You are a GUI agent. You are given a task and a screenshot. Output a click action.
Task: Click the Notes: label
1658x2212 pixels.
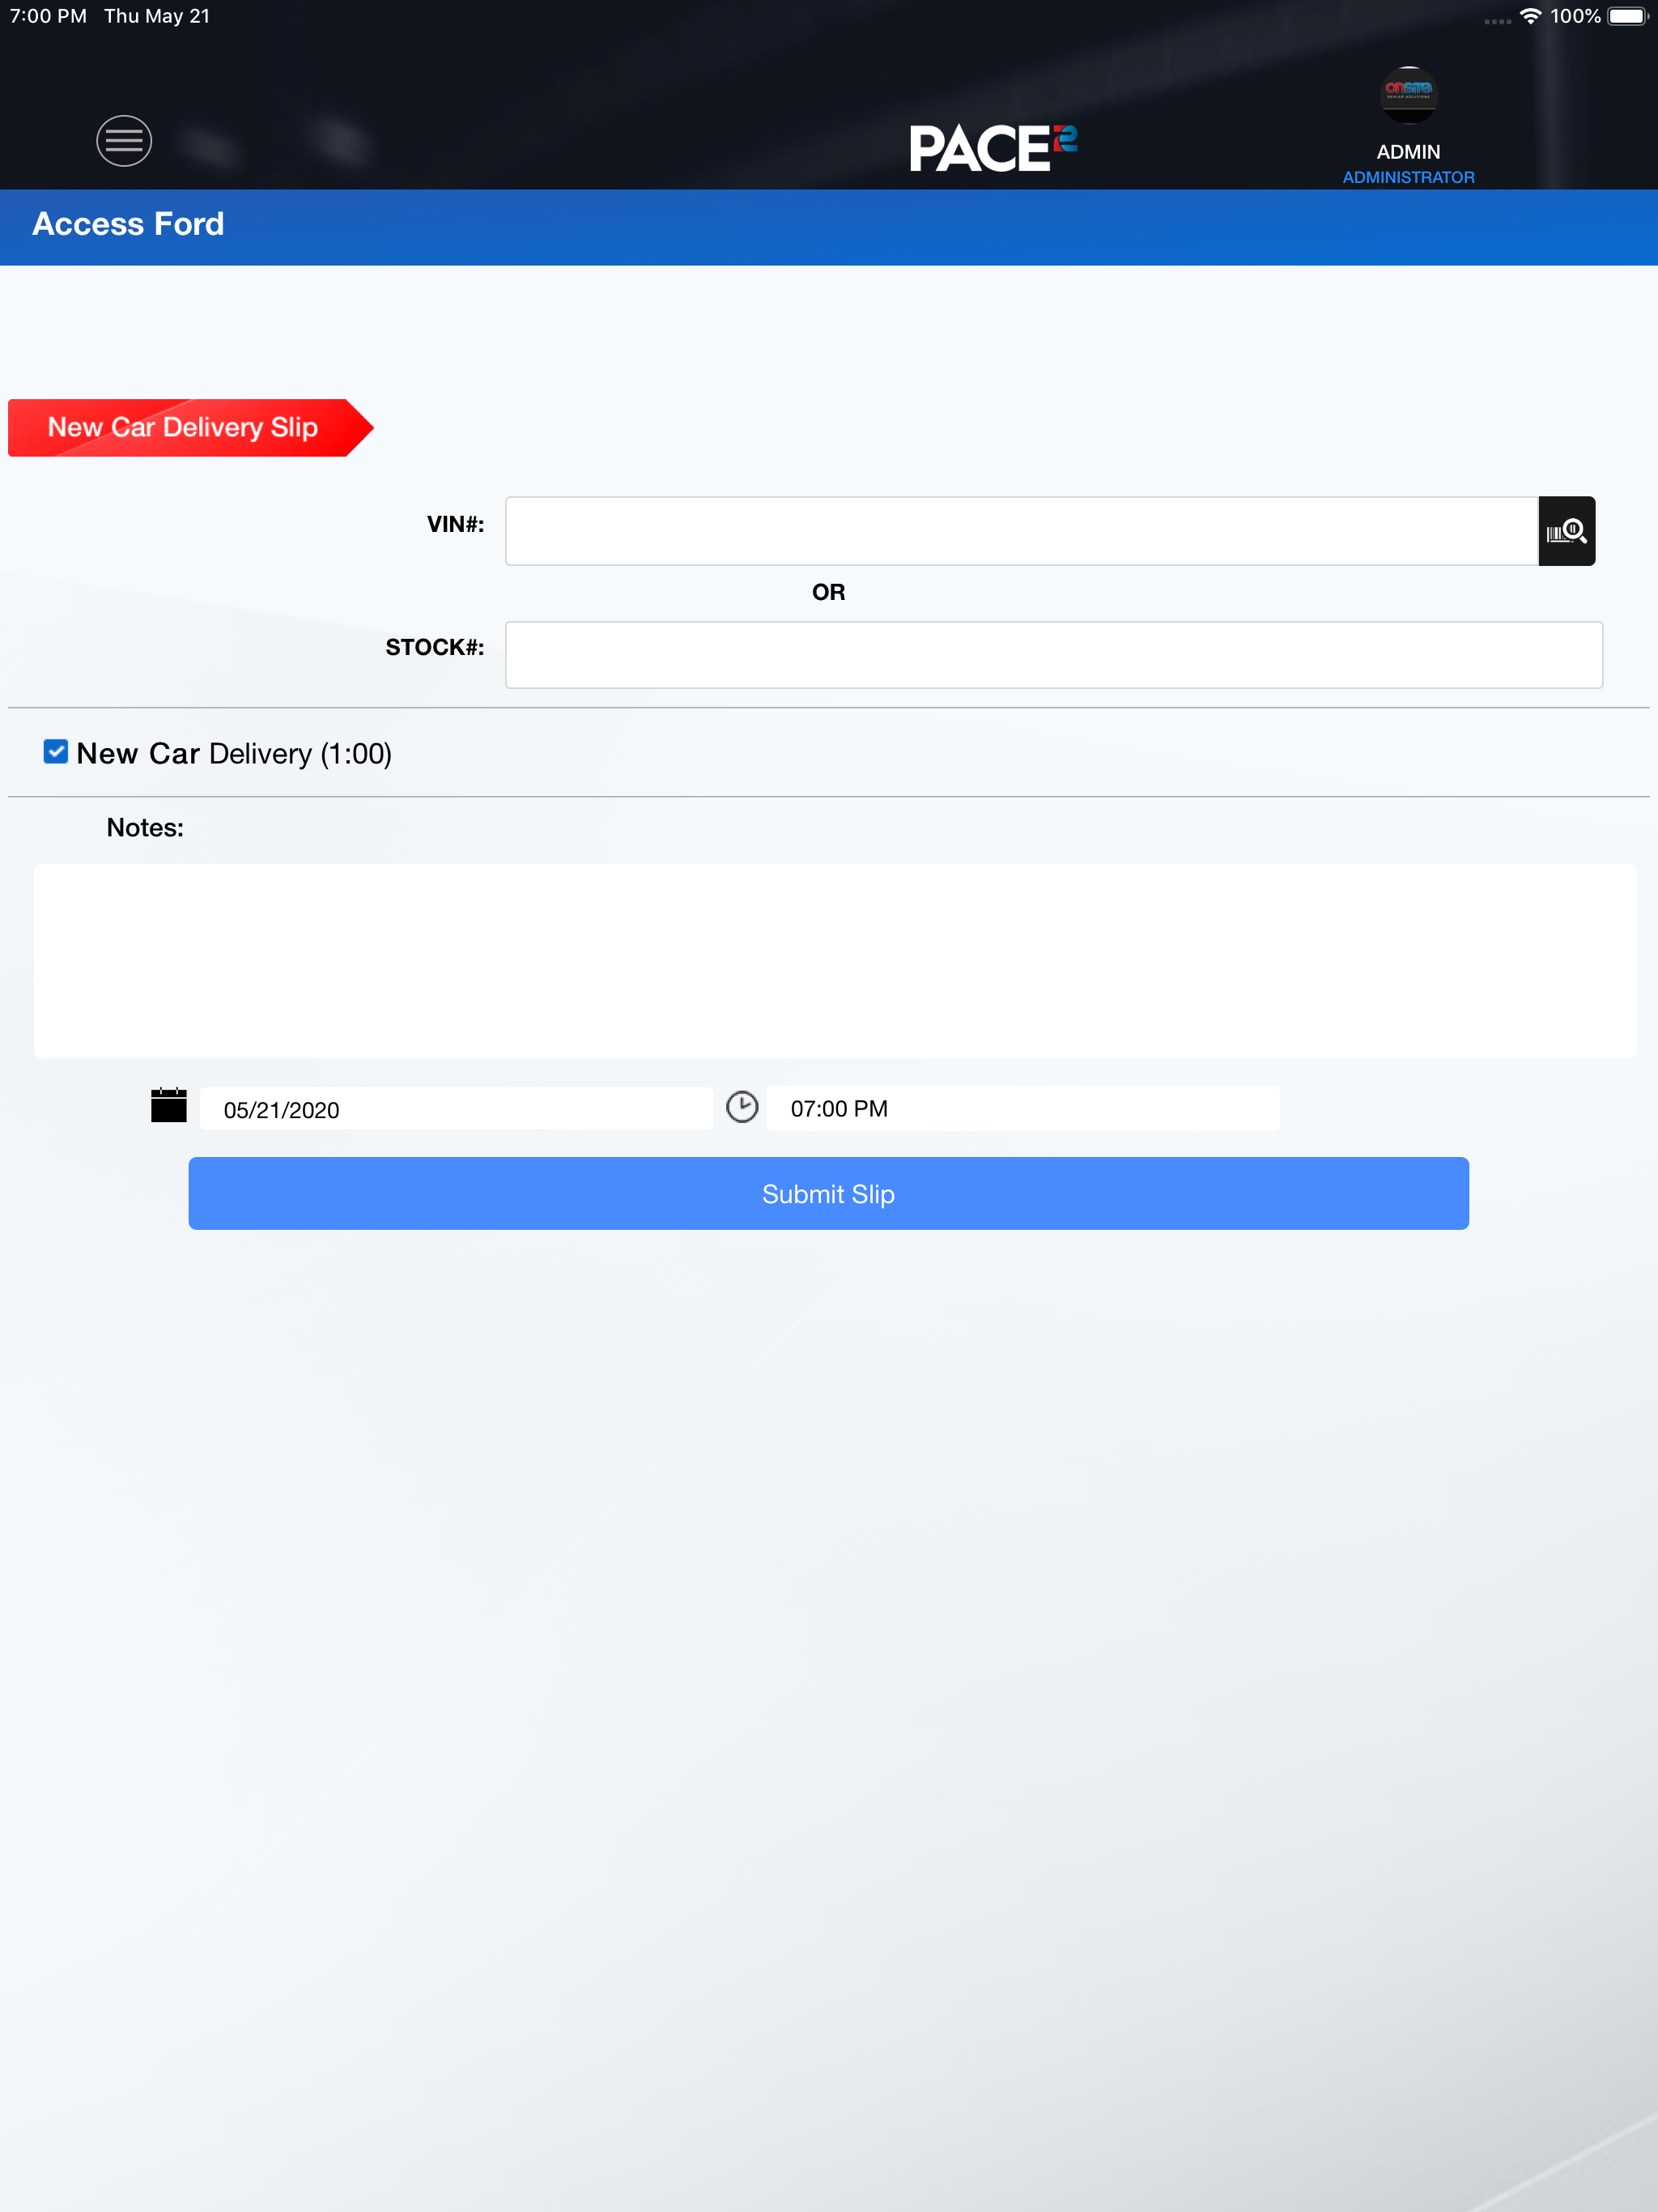point(145,828)
